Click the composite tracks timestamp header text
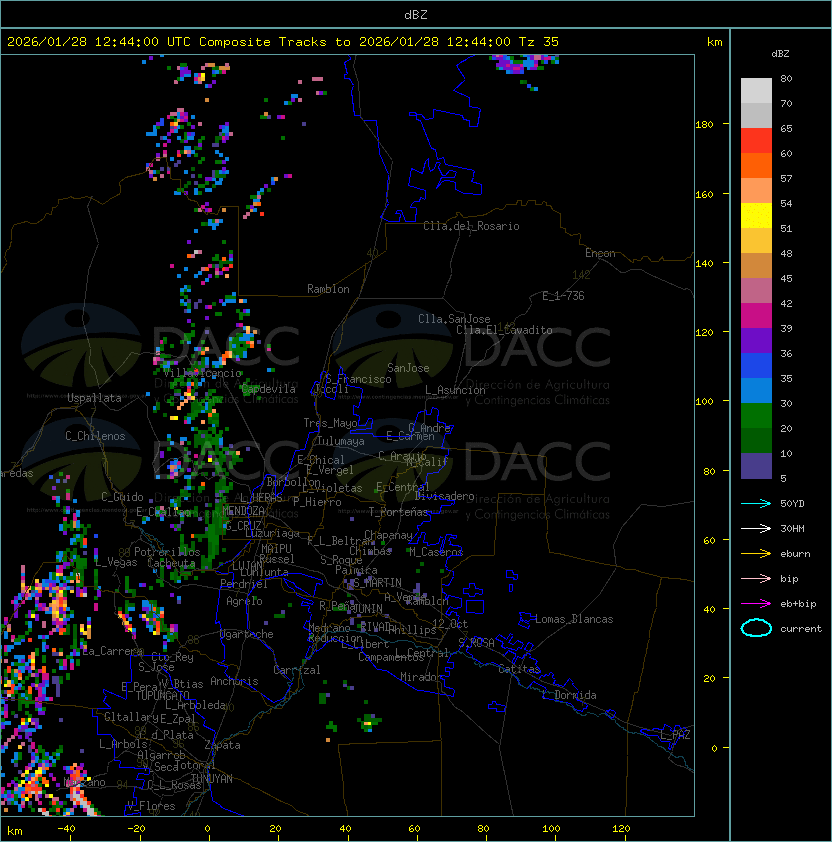832x842 pixels. [x=283, y=42]
